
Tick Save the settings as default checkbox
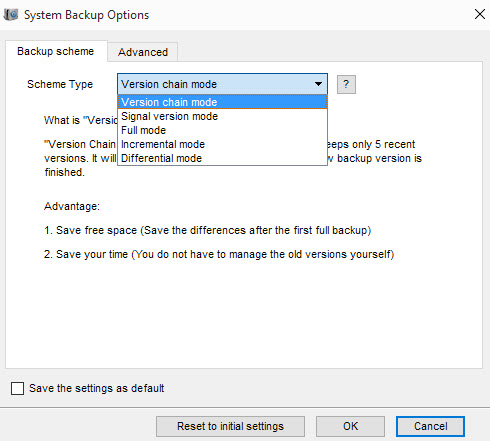click(x=17, y=388)
